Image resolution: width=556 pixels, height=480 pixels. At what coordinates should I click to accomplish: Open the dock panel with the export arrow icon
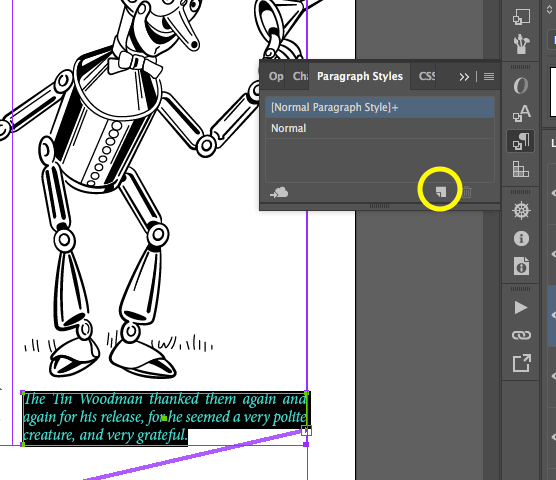point(521,363)
